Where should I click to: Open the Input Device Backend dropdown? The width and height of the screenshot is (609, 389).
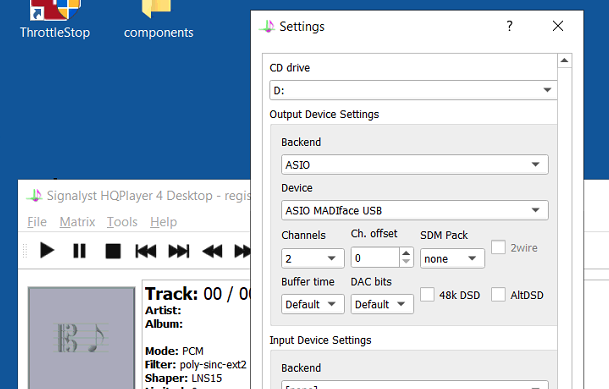(415, 385)
